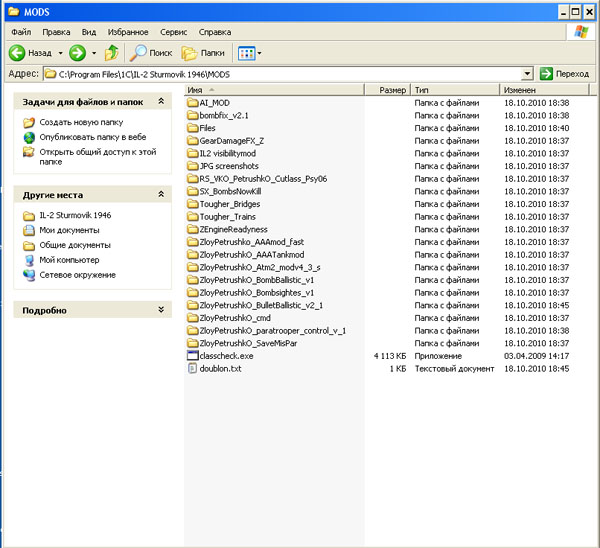The height and width of the screenshot is (548, 600).
Task: Toggle the Folders (Папки) pane
Action: pyautogui.click(x=202, y=52)
